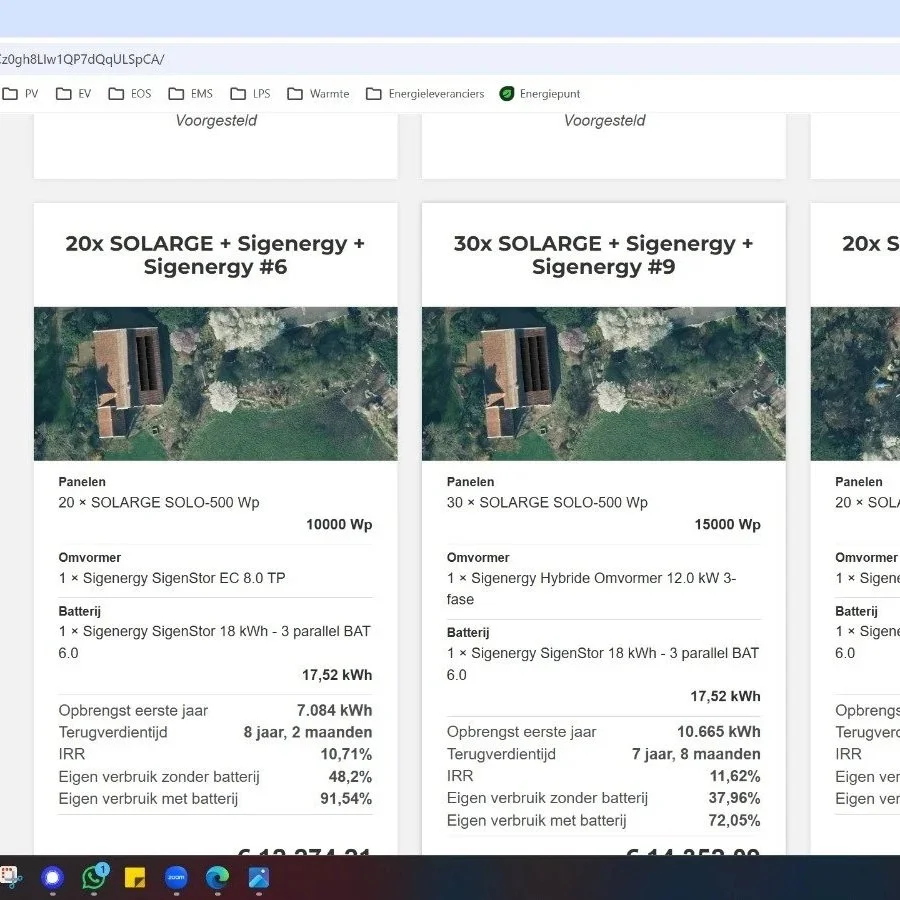This screenshot has width=900, height=900.
Task: Click 'Terugverdientijd' label in card #6
Action: [113, 732]
